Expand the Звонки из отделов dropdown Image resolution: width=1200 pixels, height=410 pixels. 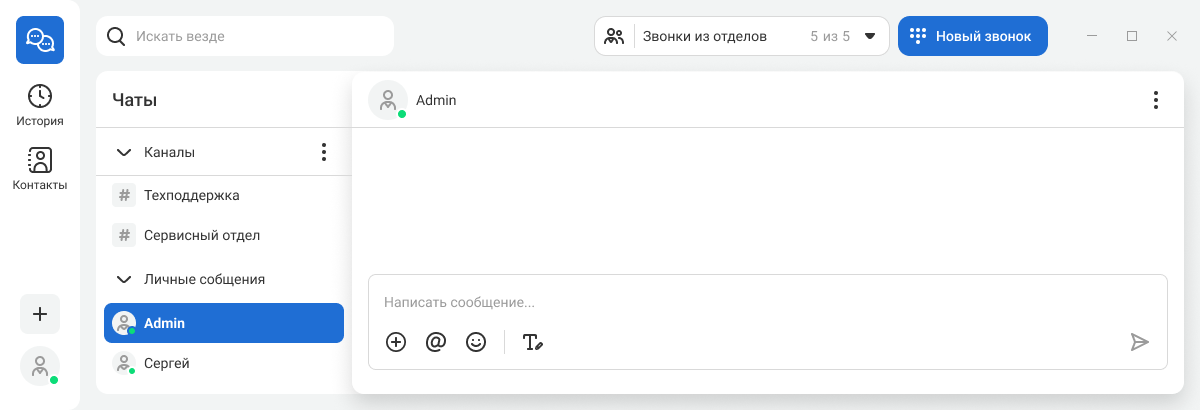click(x=869, y=36)
